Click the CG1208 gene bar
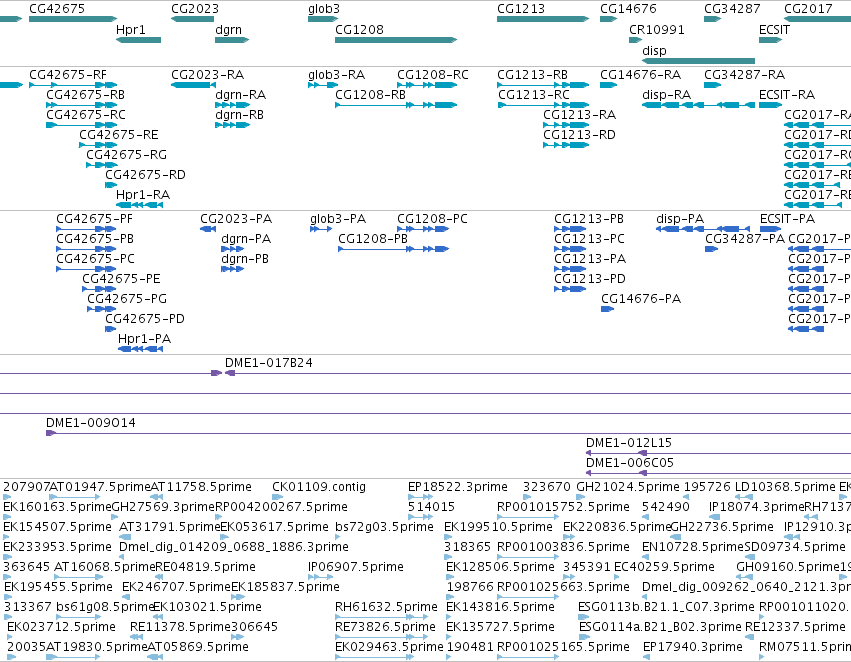 click(x=396, y=40)
